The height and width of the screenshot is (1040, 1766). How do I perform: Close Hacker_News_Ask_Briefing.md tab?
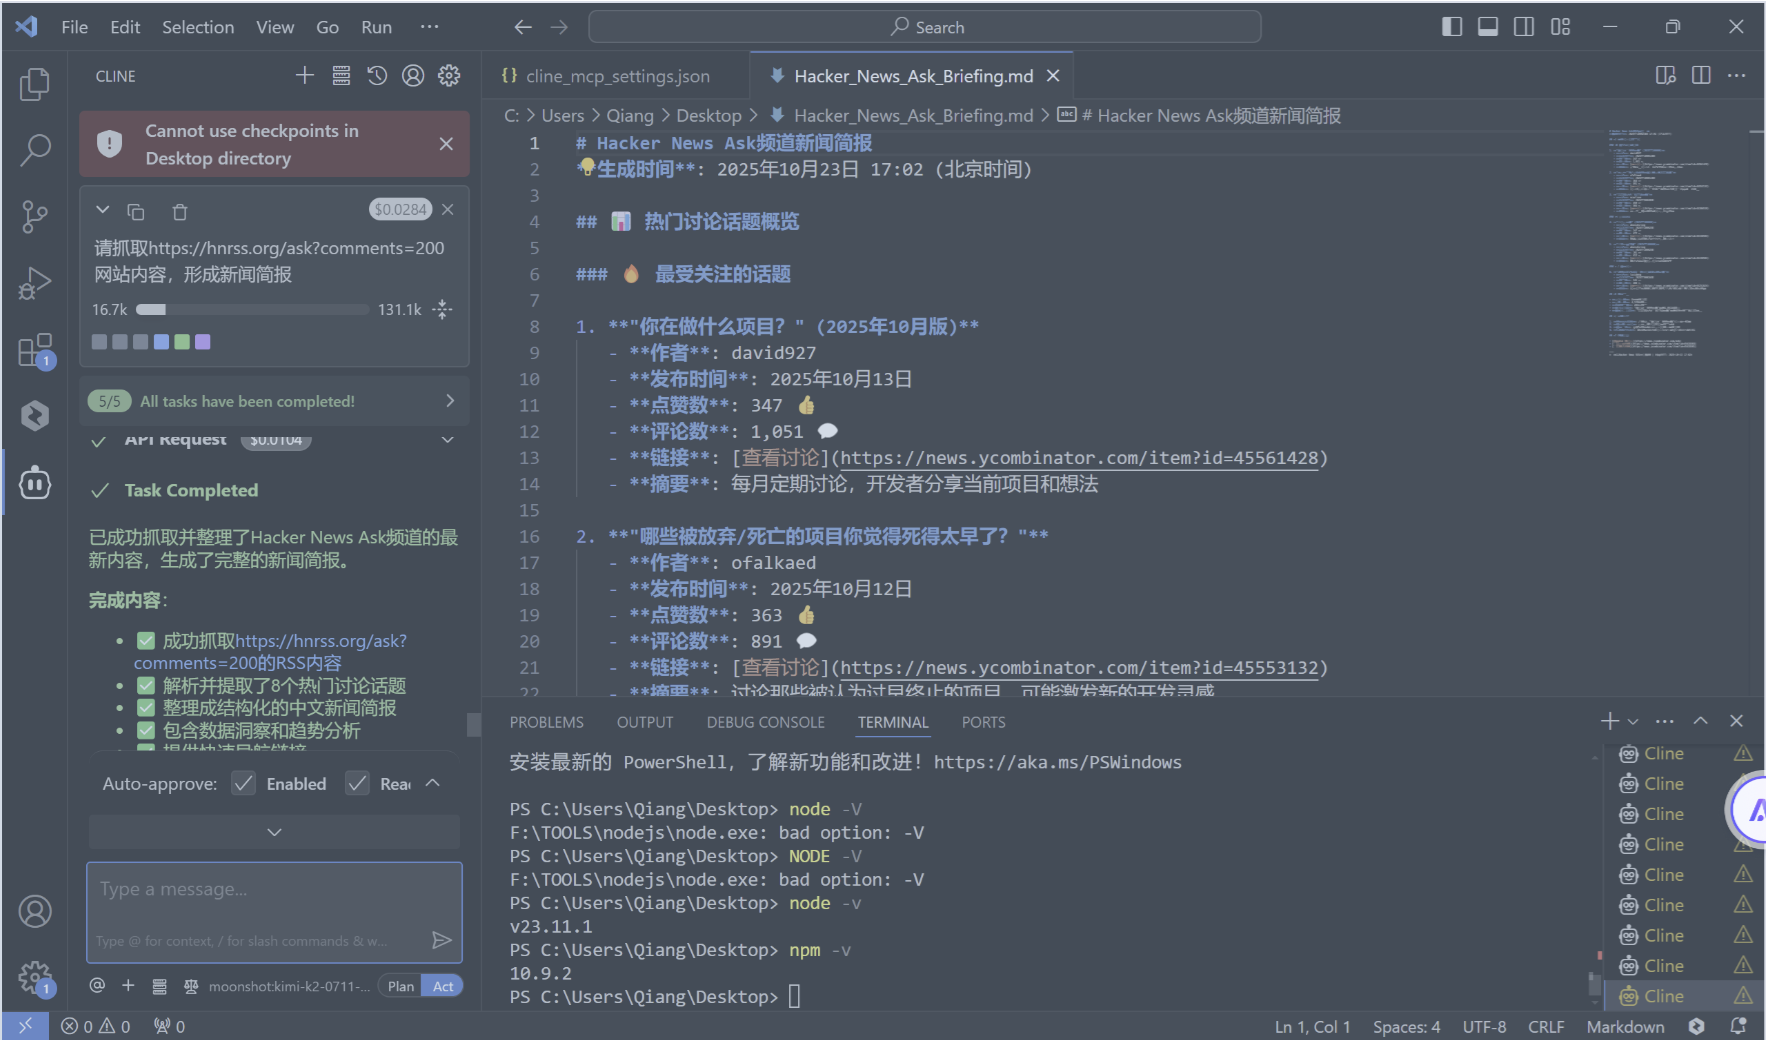pyautogui.click(x=1053, y=76)
